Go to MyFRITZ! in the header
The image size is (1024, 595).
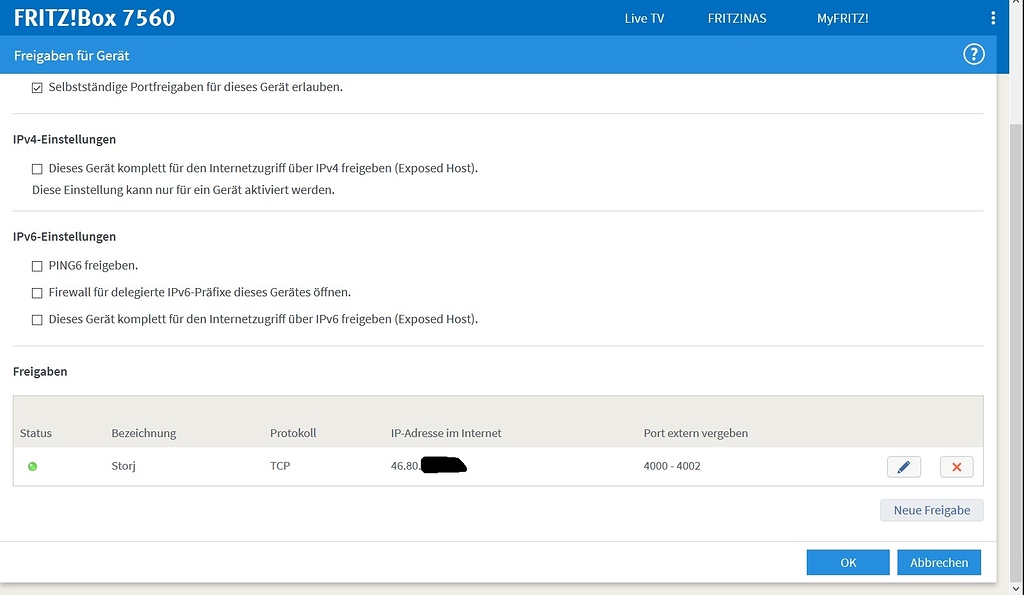(842, 18)
